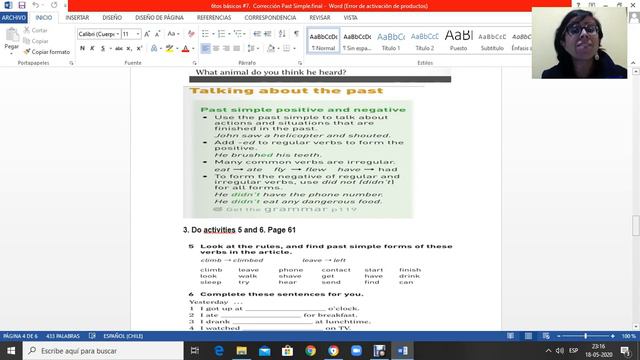Image resolution: width=640 pixels, height=360 pixels.
Task: Apply subscript formatting
Action: pyautogui.click(x=129, y=48)
